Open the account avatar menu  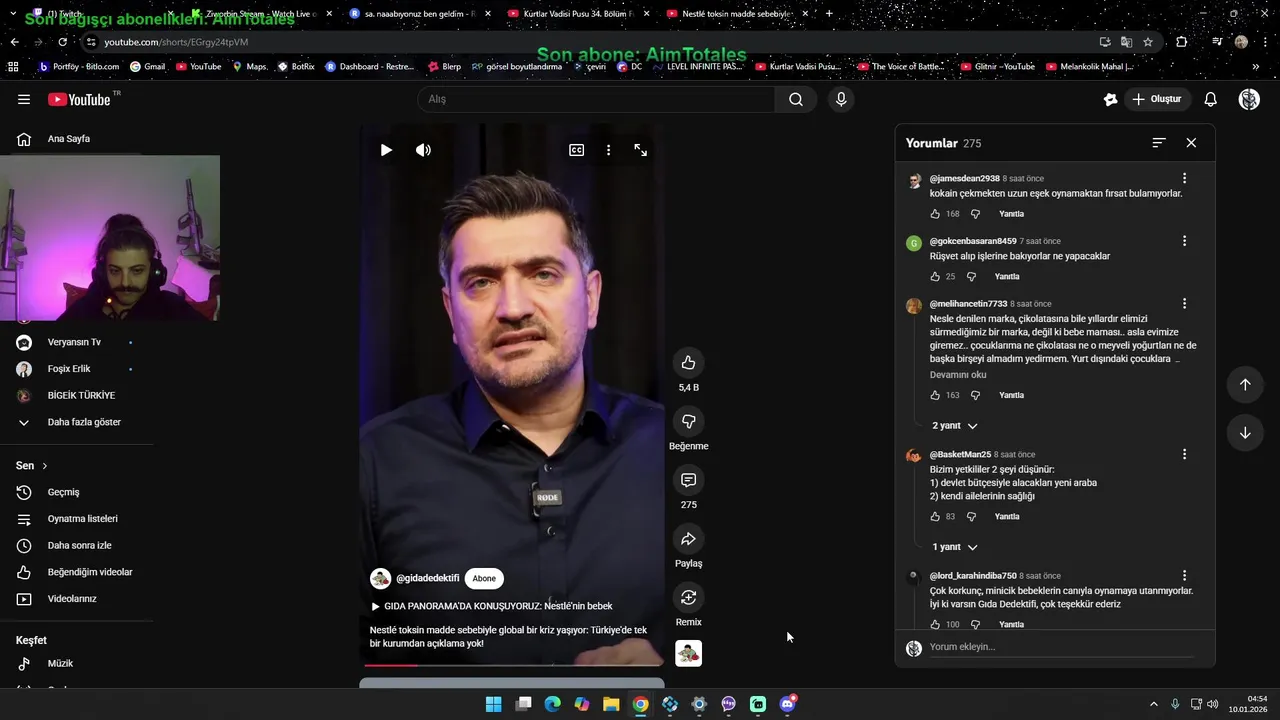(1249, 99)
